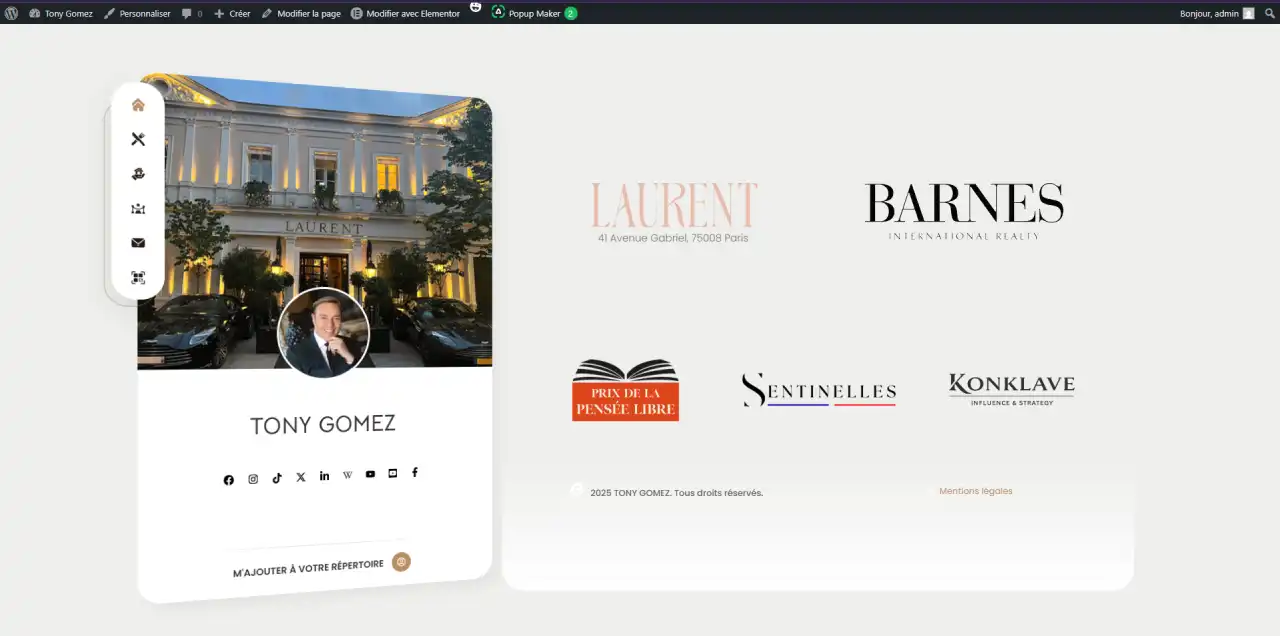Open the X (Twitter) profile icon
Viewport: 1280px width, 636px height.
300,477
